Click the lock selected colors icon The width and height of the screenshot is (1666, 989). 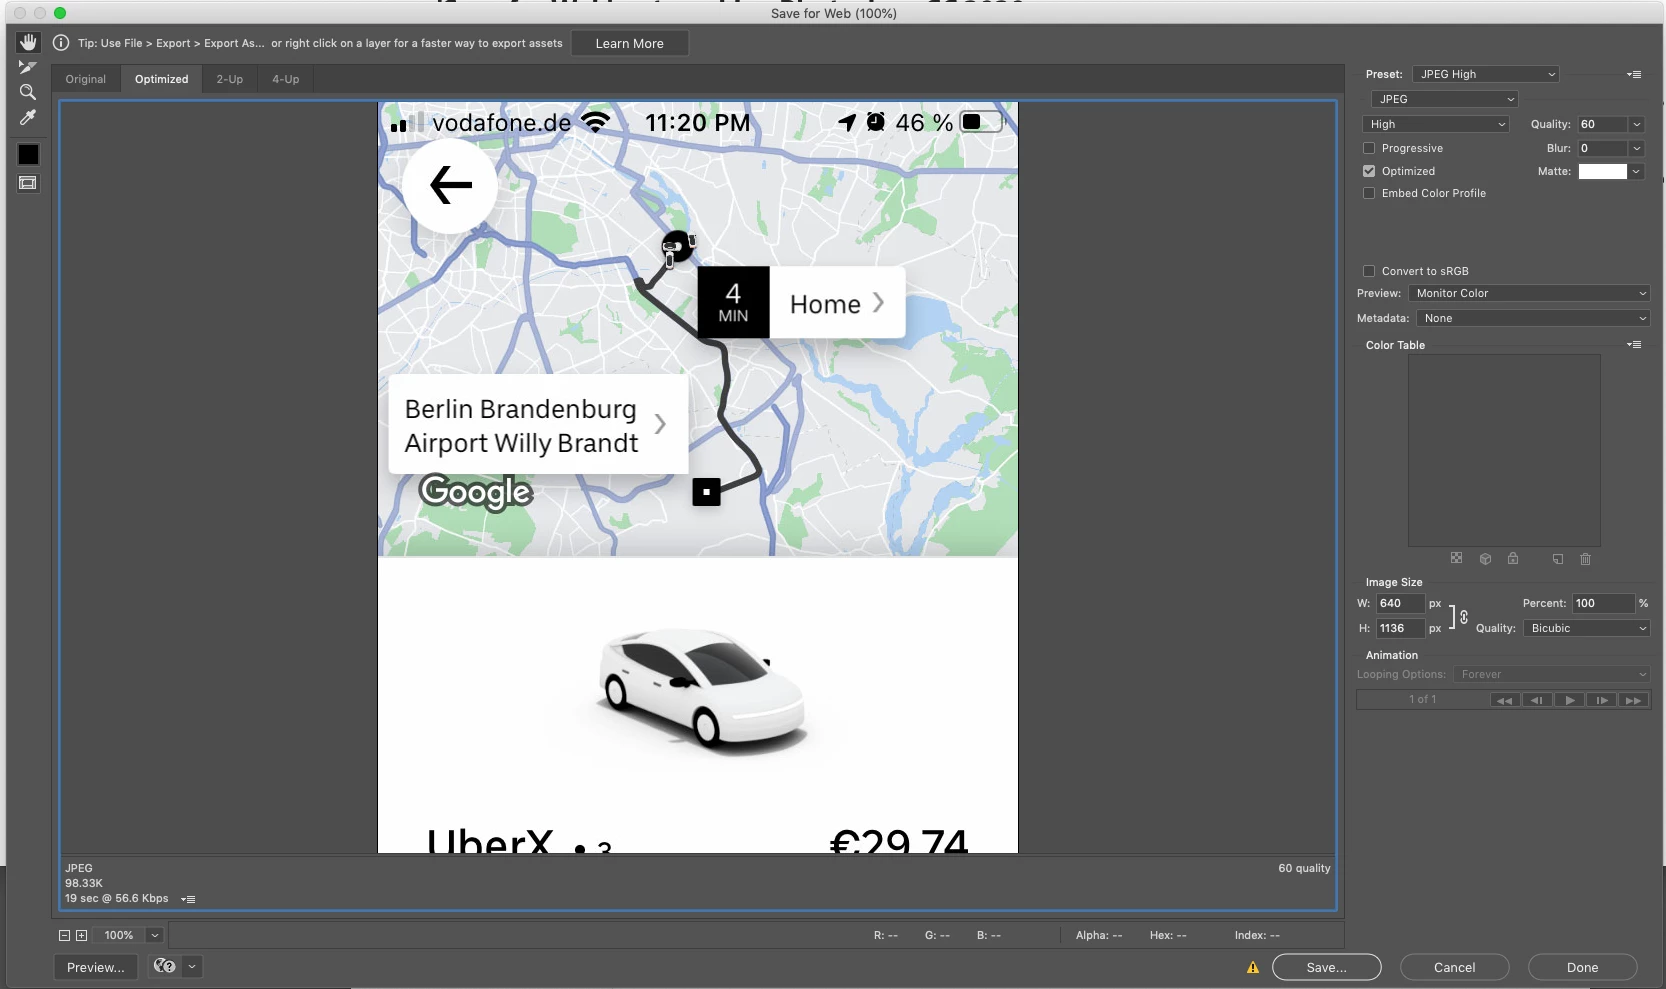click(x=1513, y=558)
